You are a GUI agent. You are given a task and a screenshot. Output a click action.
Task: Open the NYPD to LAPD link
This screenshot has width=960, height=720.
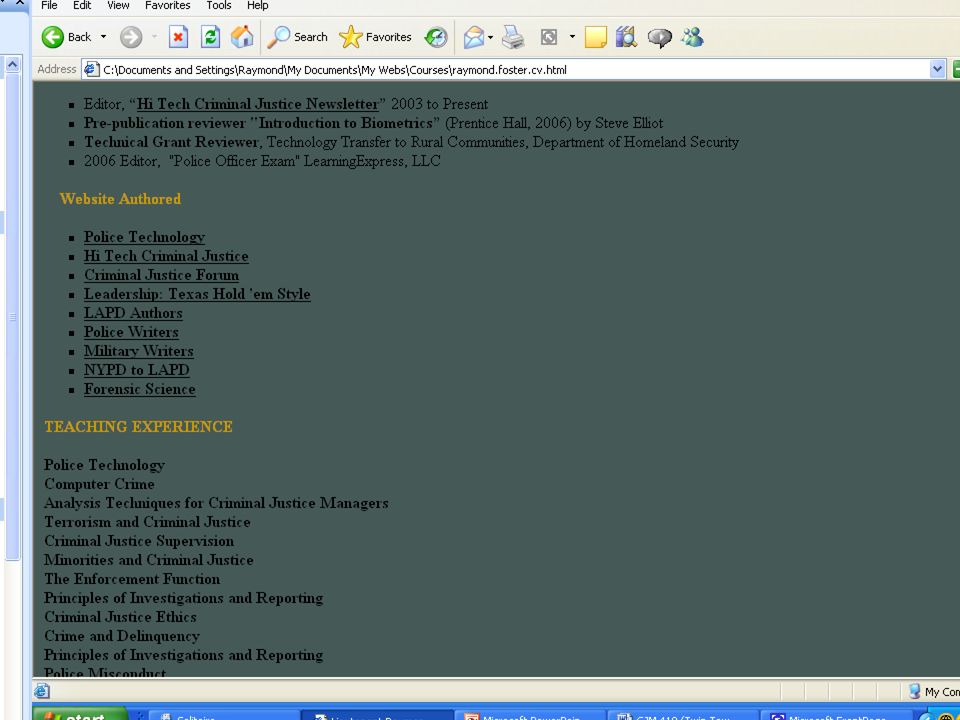[x=137, y=370]
